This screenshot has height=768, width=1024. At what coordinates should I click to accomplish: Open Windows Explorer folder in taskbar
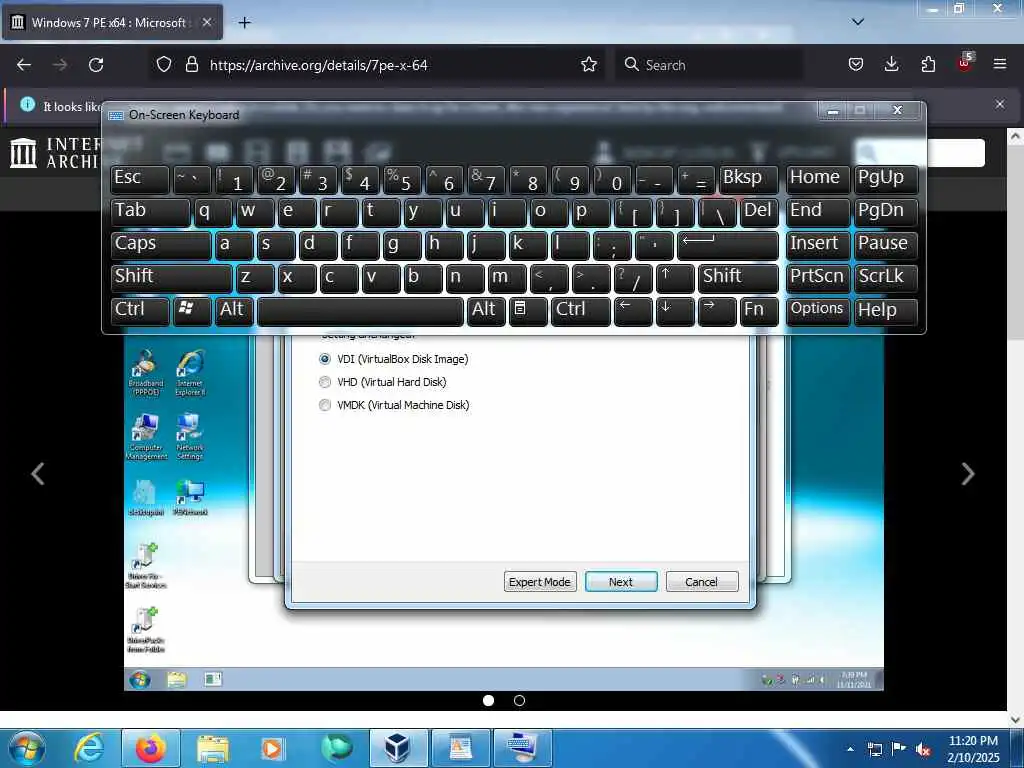tap(212, 748)
